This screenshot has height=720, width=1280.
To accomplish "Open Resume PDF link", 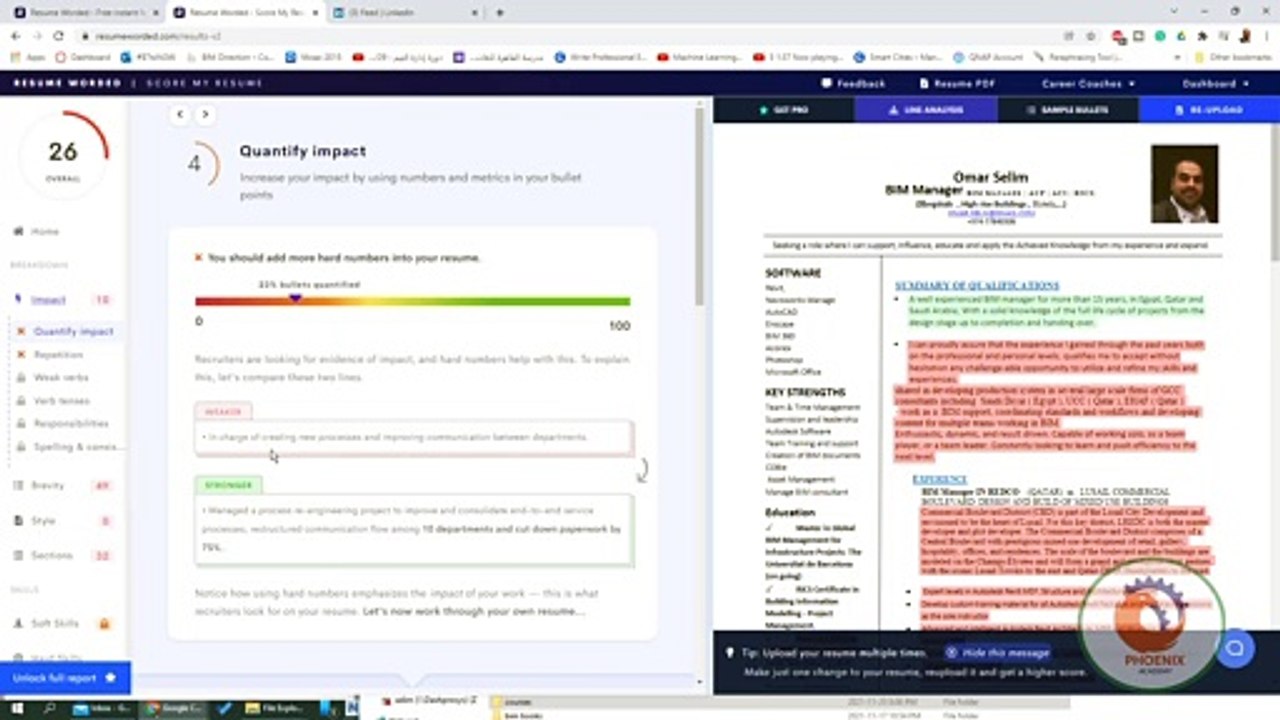I will pyautogui.click(x=957, y=84).
